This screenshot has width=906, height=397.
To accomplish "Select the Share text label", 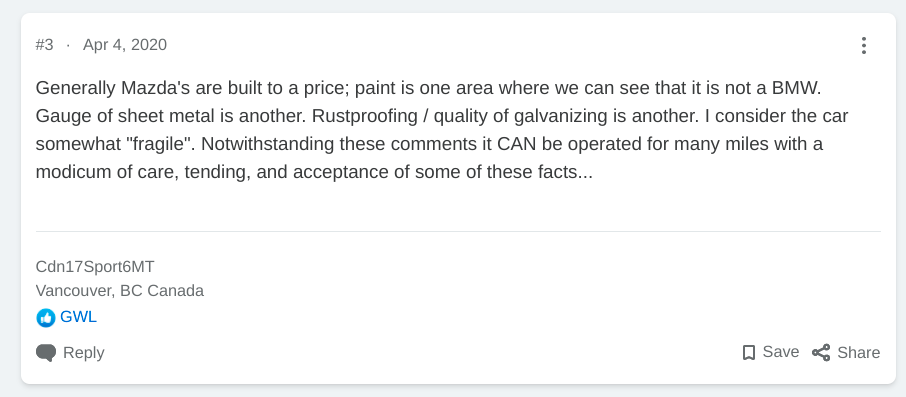I will click(x=859, y=353).
